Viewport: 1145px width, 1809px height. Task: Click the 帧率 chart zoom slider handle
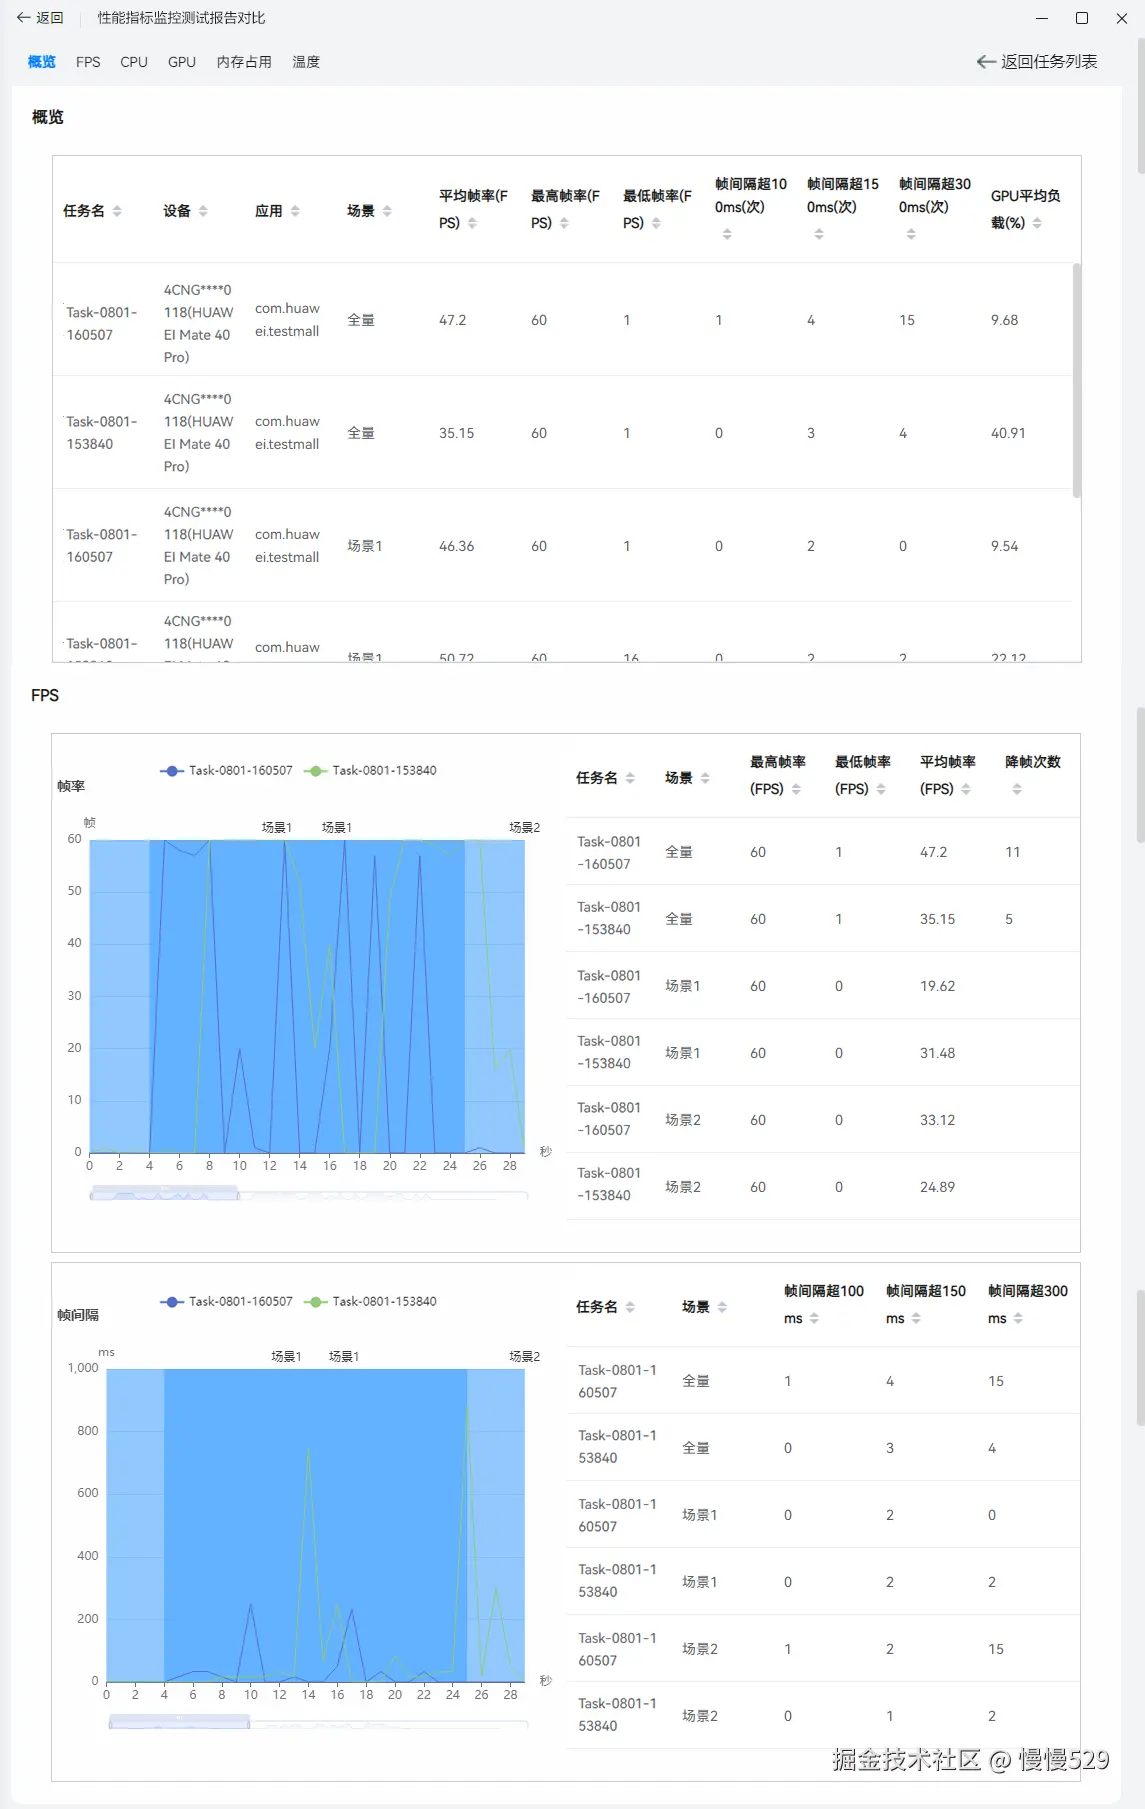(164, 1193)
